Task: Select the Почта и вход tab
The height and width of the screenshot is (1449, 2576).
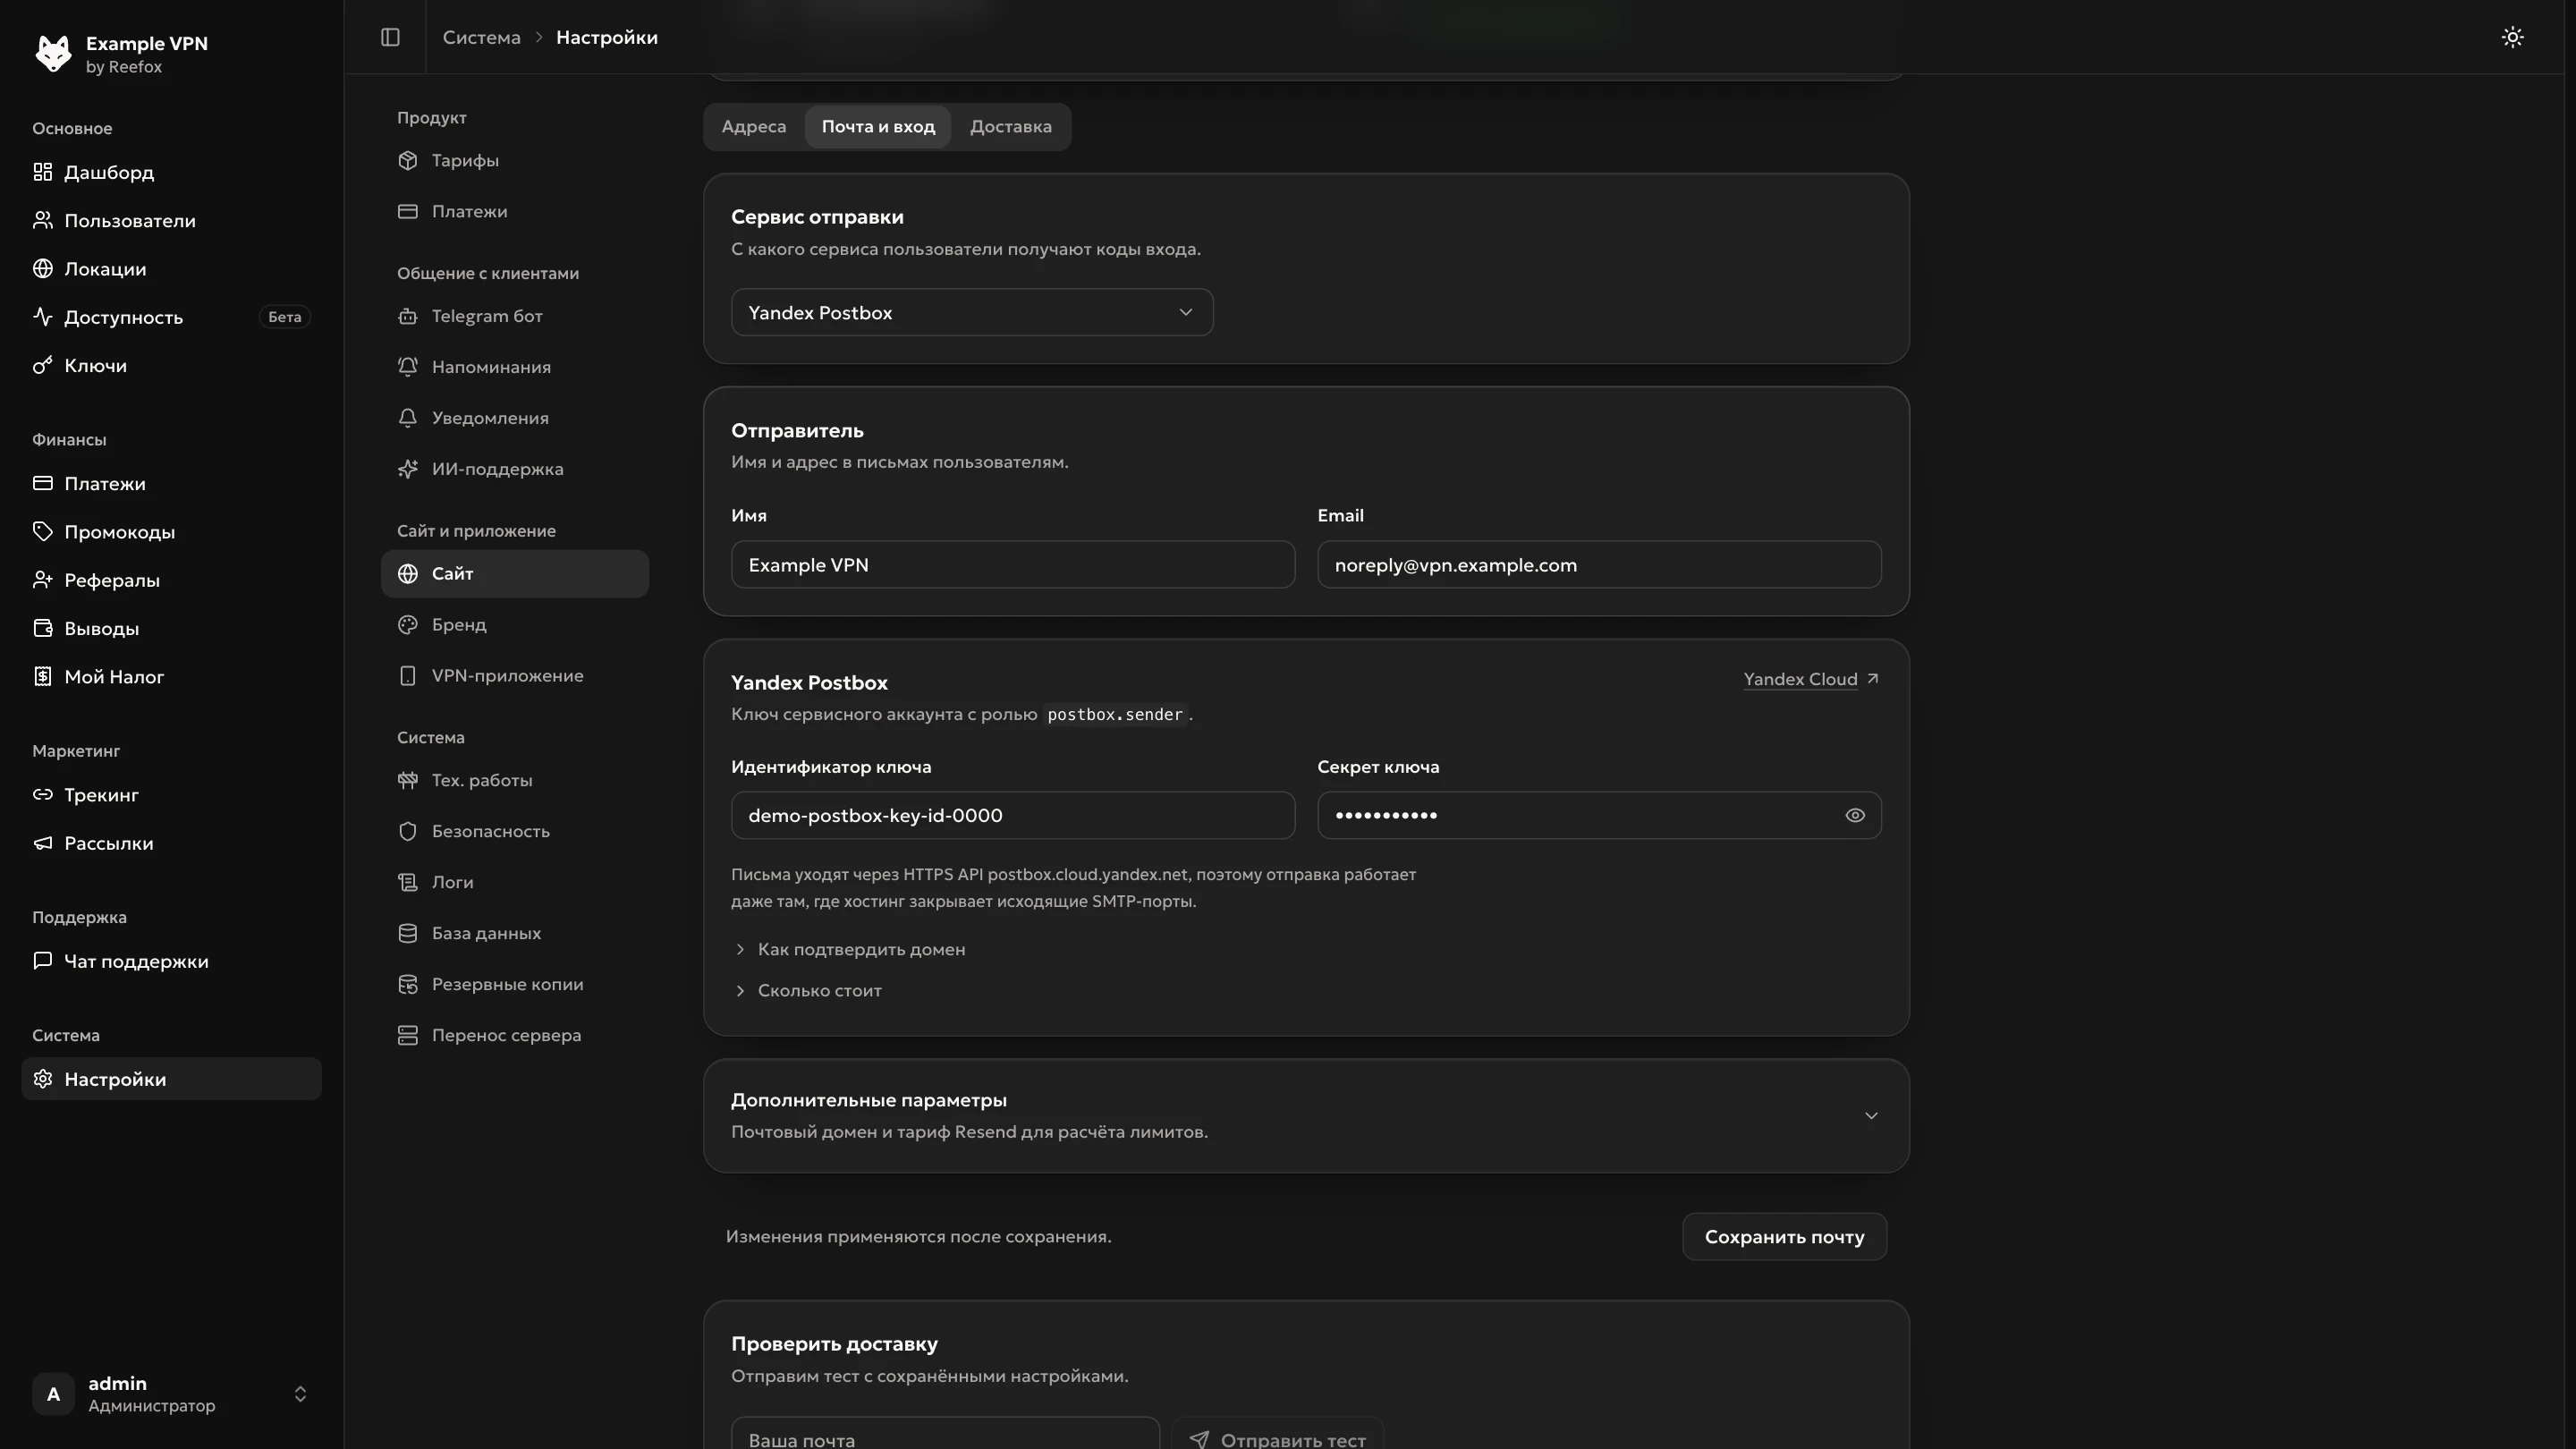Action: 878,127
